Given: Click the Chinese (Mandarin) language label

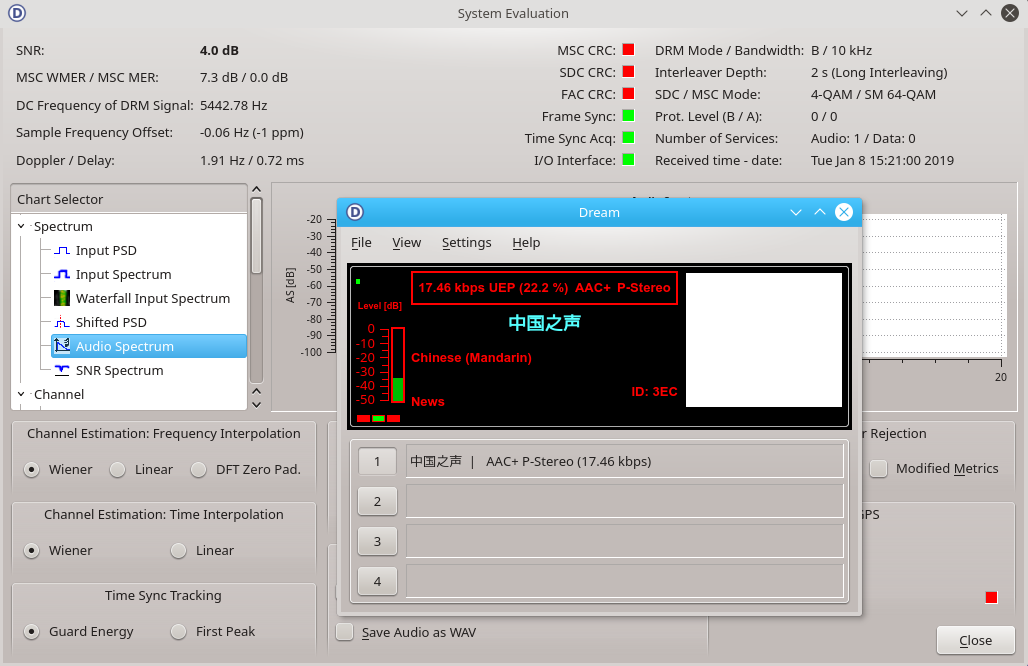Looking at the screenshot, I should 471,358.
